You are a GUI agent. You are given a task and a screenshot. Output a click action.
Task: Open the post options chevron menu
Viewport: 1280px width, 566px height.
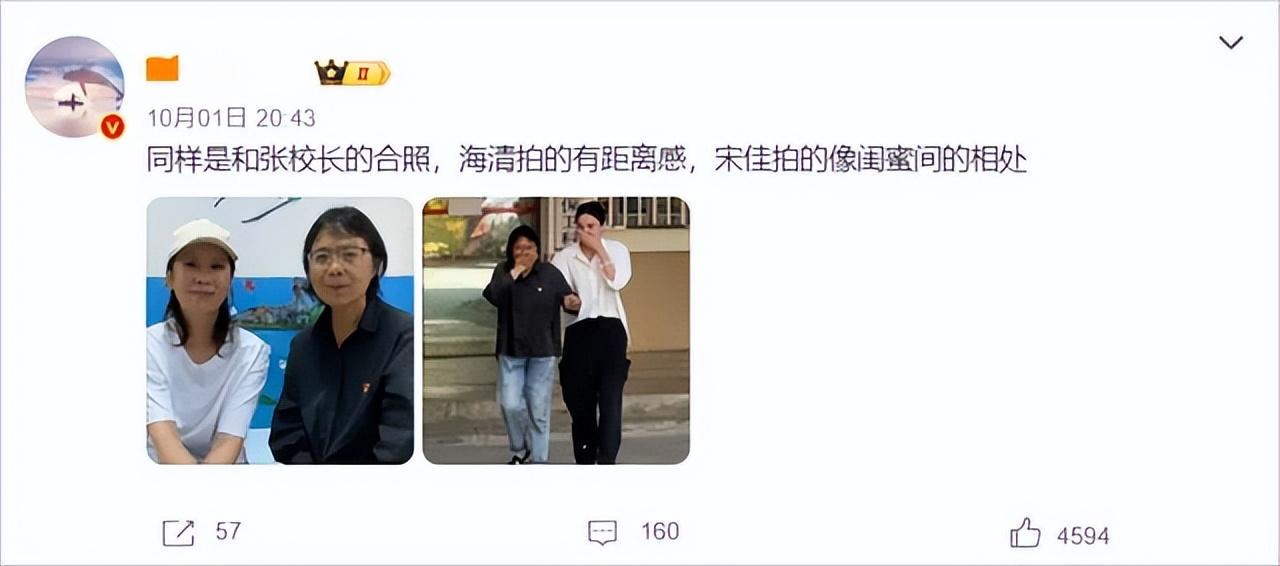click(1231, 43)
